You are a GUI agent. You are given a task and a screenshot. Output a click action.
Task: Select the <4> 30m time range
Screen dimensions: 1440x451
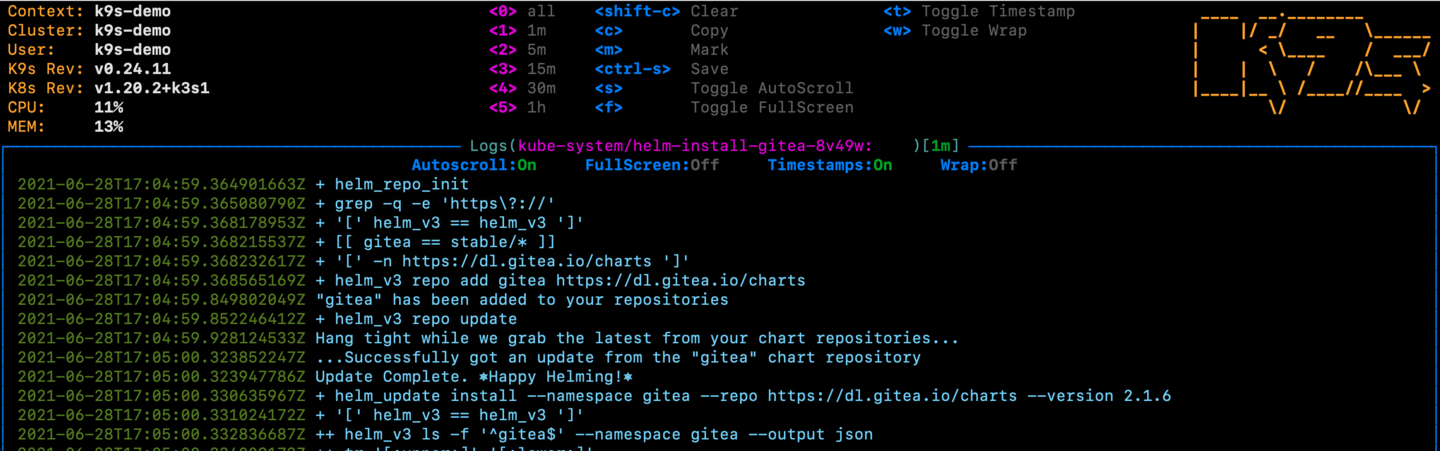tap(522, 88)
